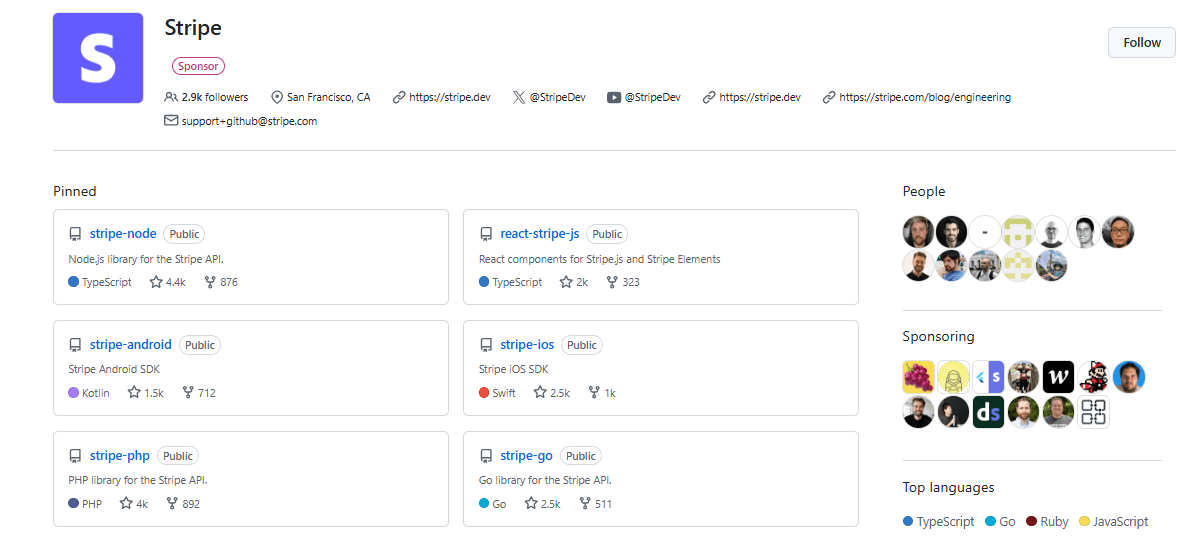Click the Kotlin purple language dot
The height and width of the screenshot is (537, 1200).
[x=73, y=393]
